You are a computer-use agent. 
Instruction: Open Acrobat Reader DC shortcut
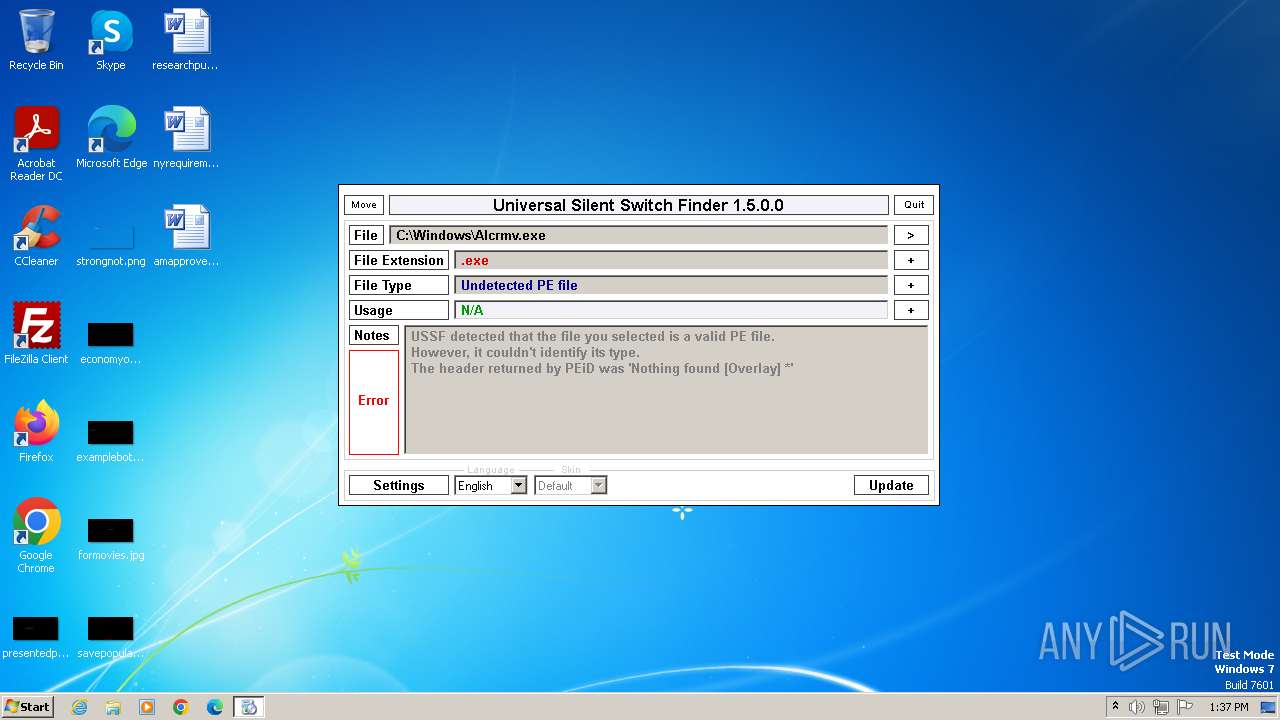[x=36, y=143]
